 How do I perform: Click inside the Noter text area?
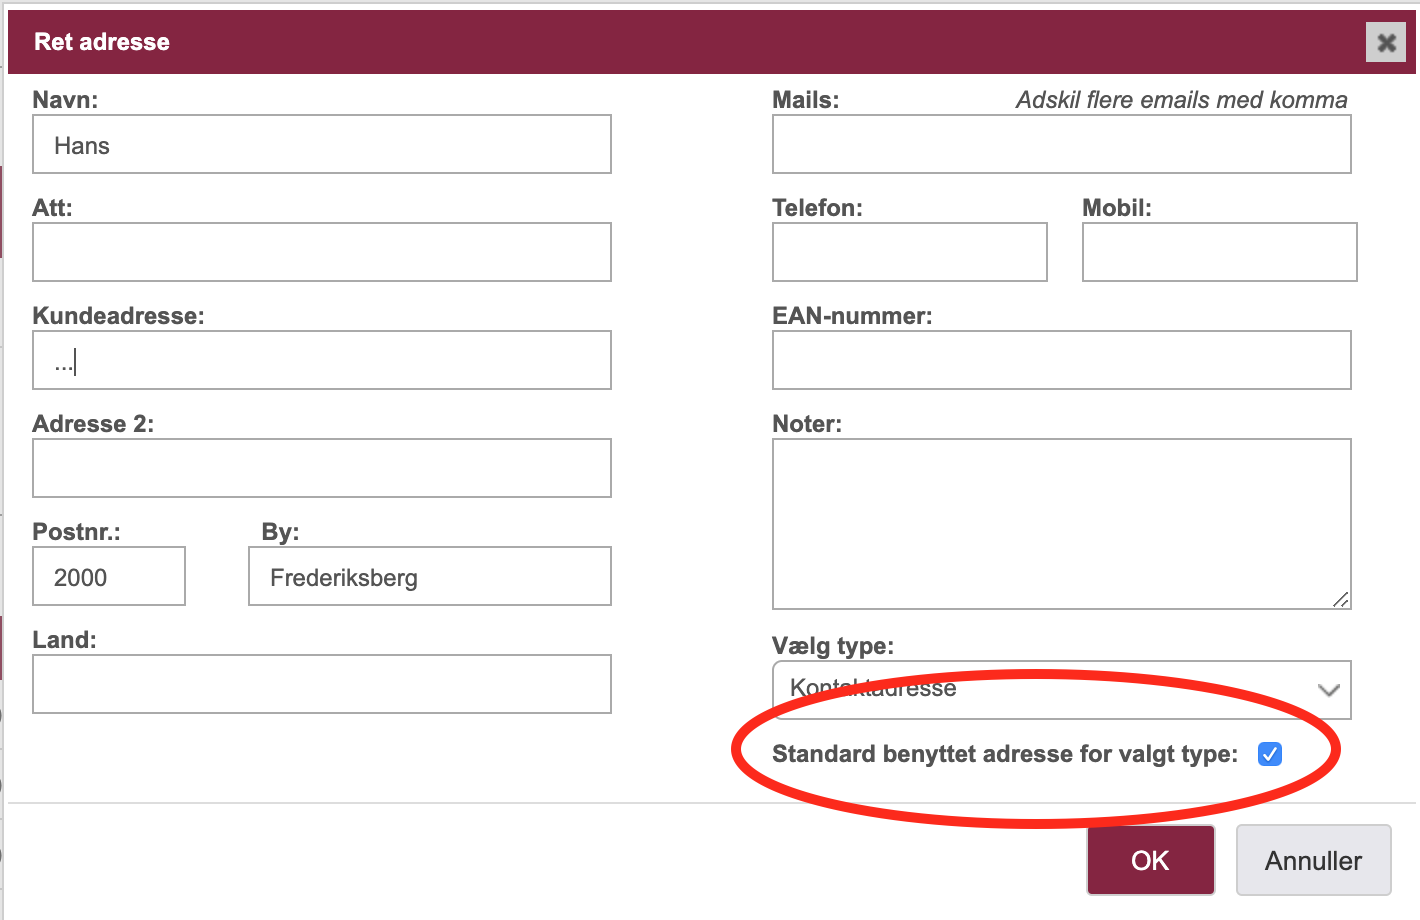click(x=1062, y=524)
